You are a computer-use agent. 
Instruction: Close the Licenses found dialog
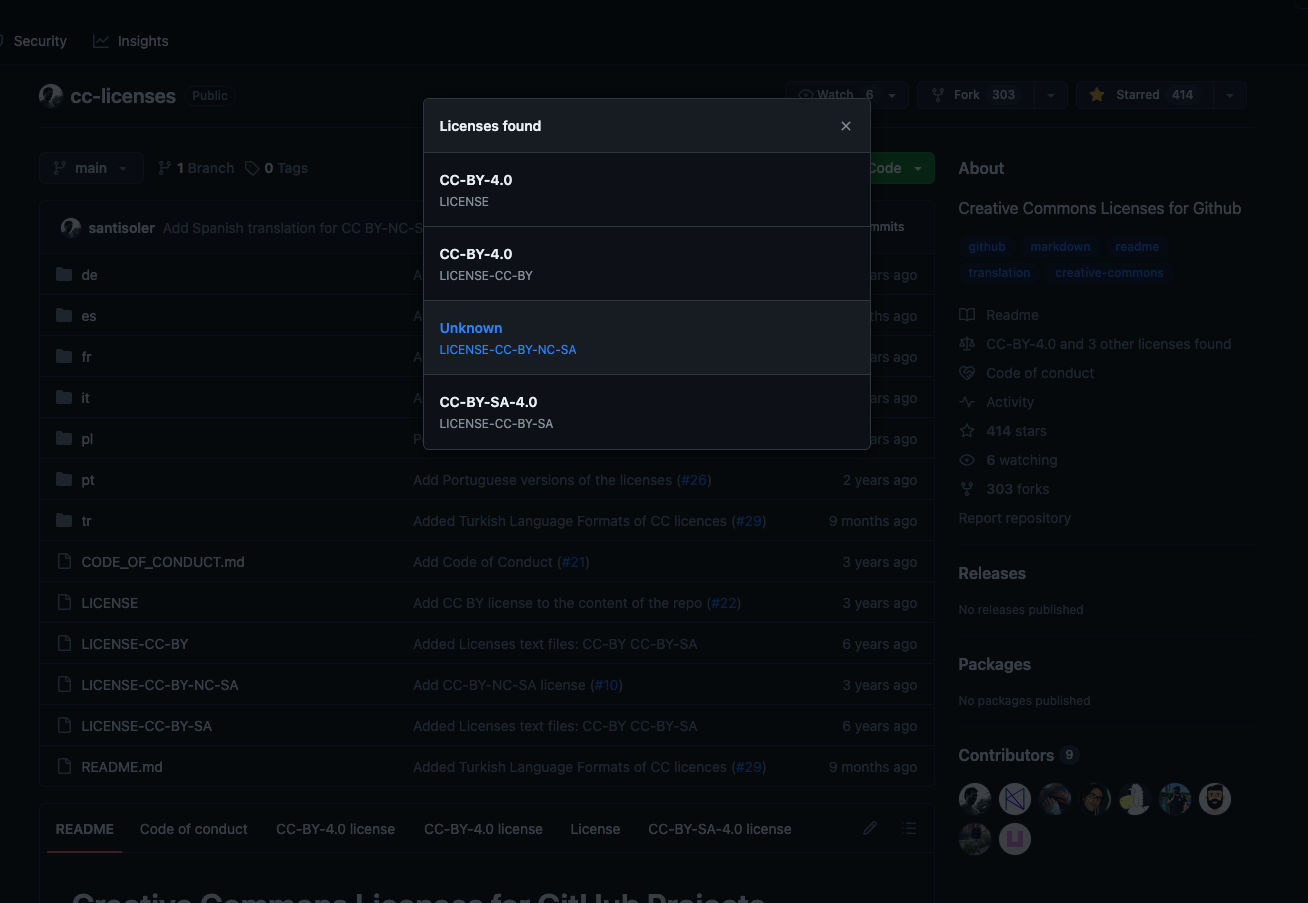(x=846, y=126)
